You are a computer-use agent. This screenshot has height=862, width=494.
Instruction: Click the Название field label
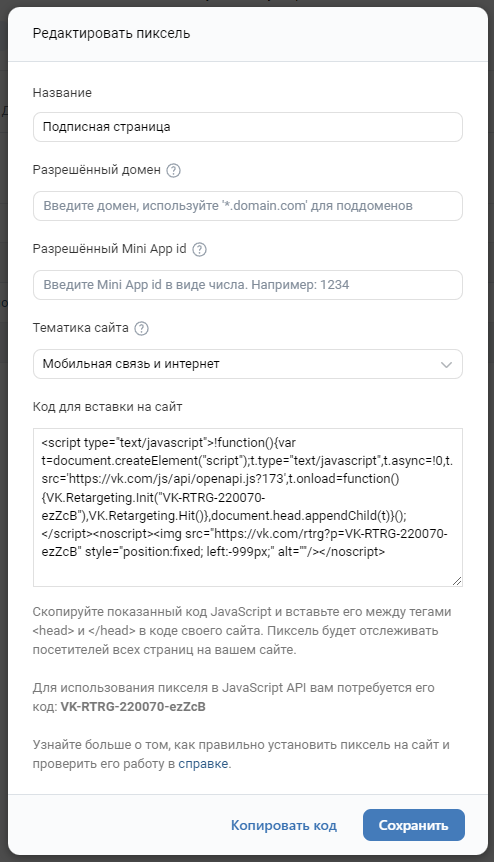click(x=62, y=92)
